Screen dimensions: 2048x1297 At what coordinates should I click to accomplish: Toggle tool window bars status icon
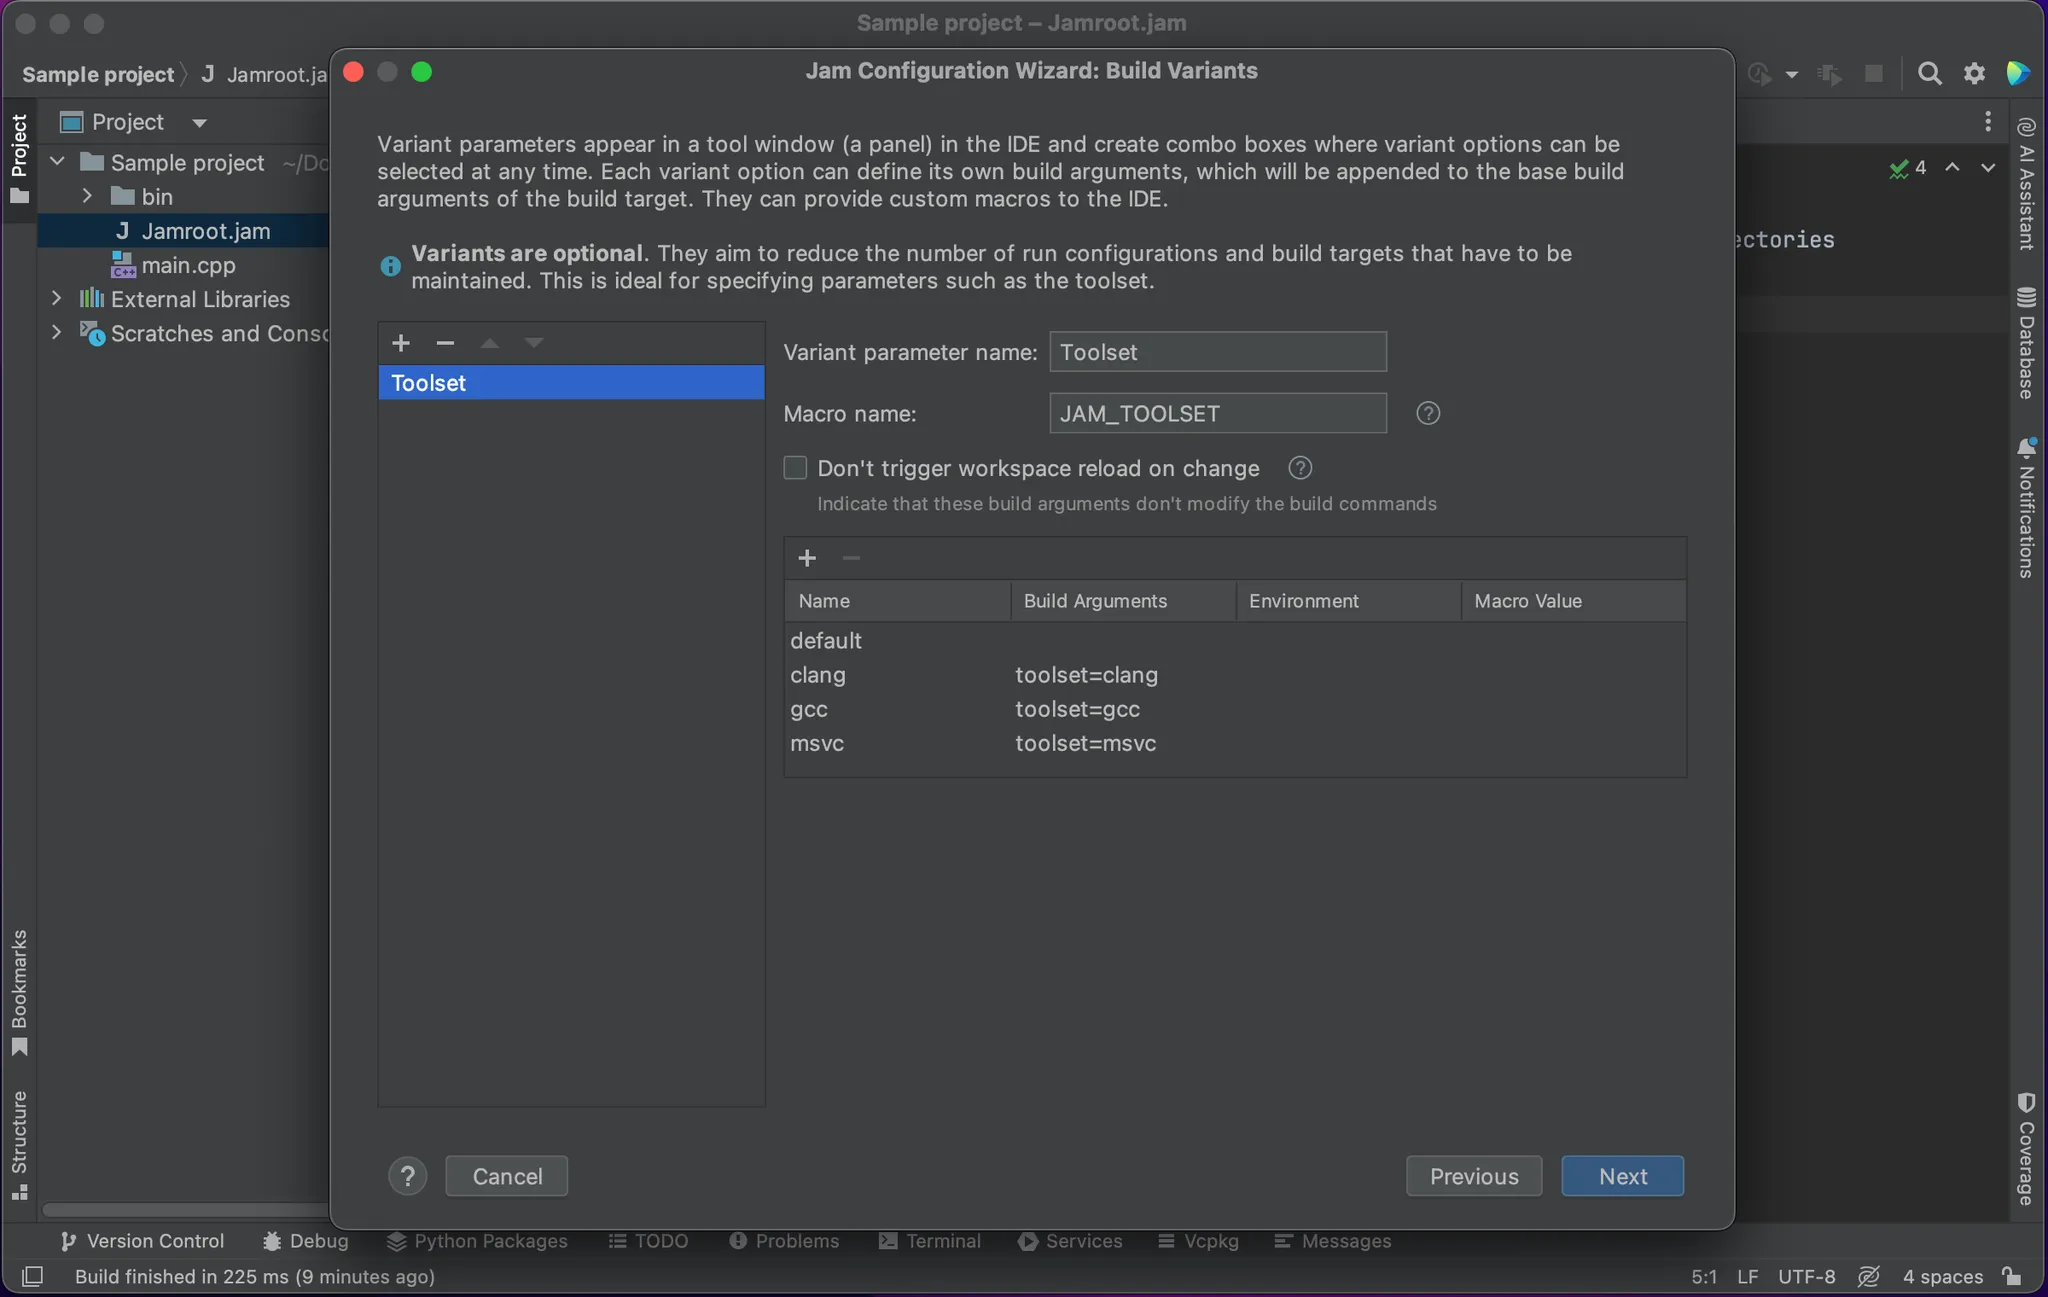point(32,1276)
